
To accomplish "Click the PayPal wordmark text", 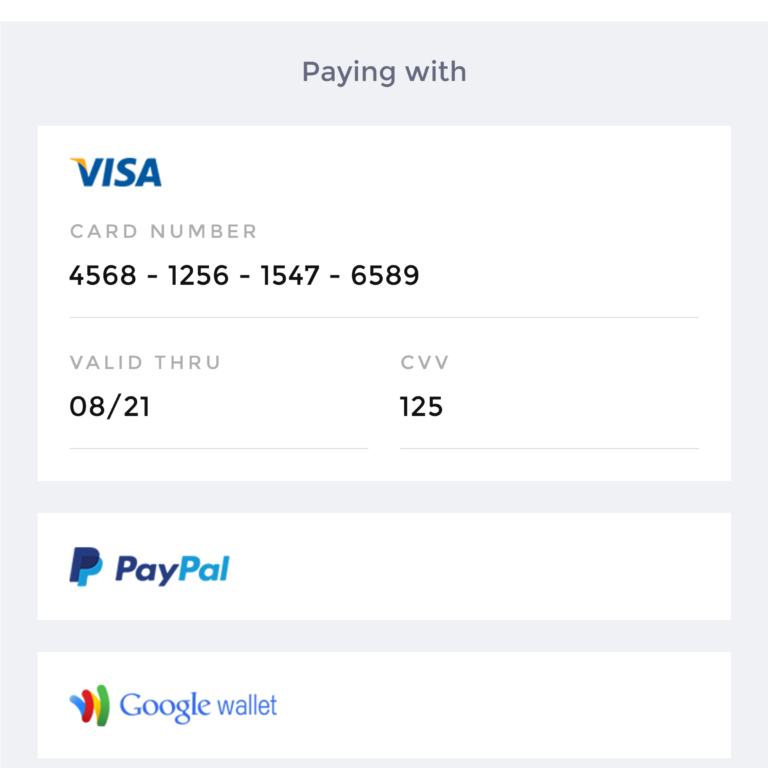I will [x=172, y=569].
